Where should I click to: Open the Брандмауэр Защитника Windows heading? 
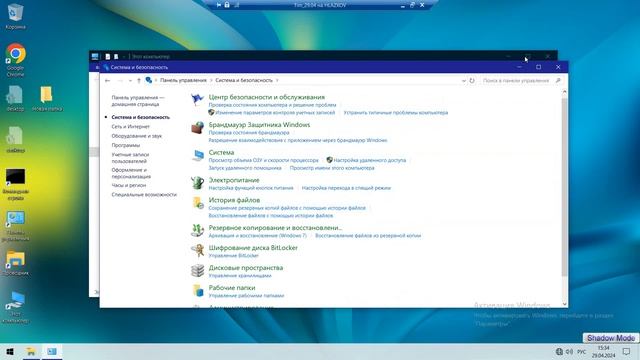pos(259,125)
